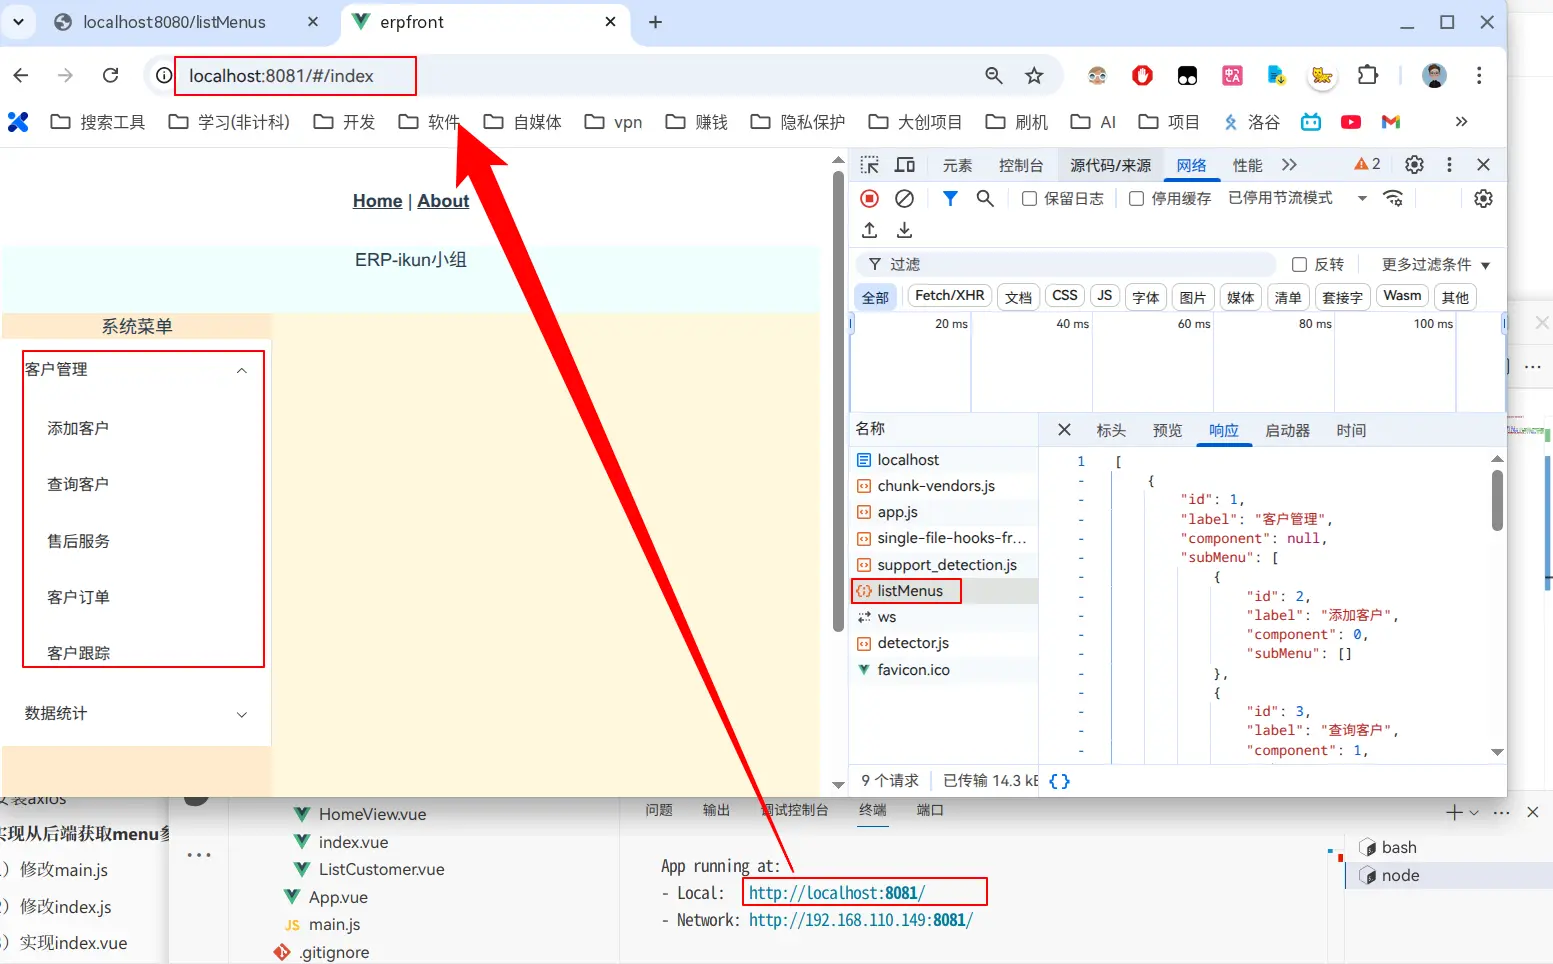Show more bookmarks chevron
The height and width of the screenshot is (964, 1553).
coord(1461,122)
